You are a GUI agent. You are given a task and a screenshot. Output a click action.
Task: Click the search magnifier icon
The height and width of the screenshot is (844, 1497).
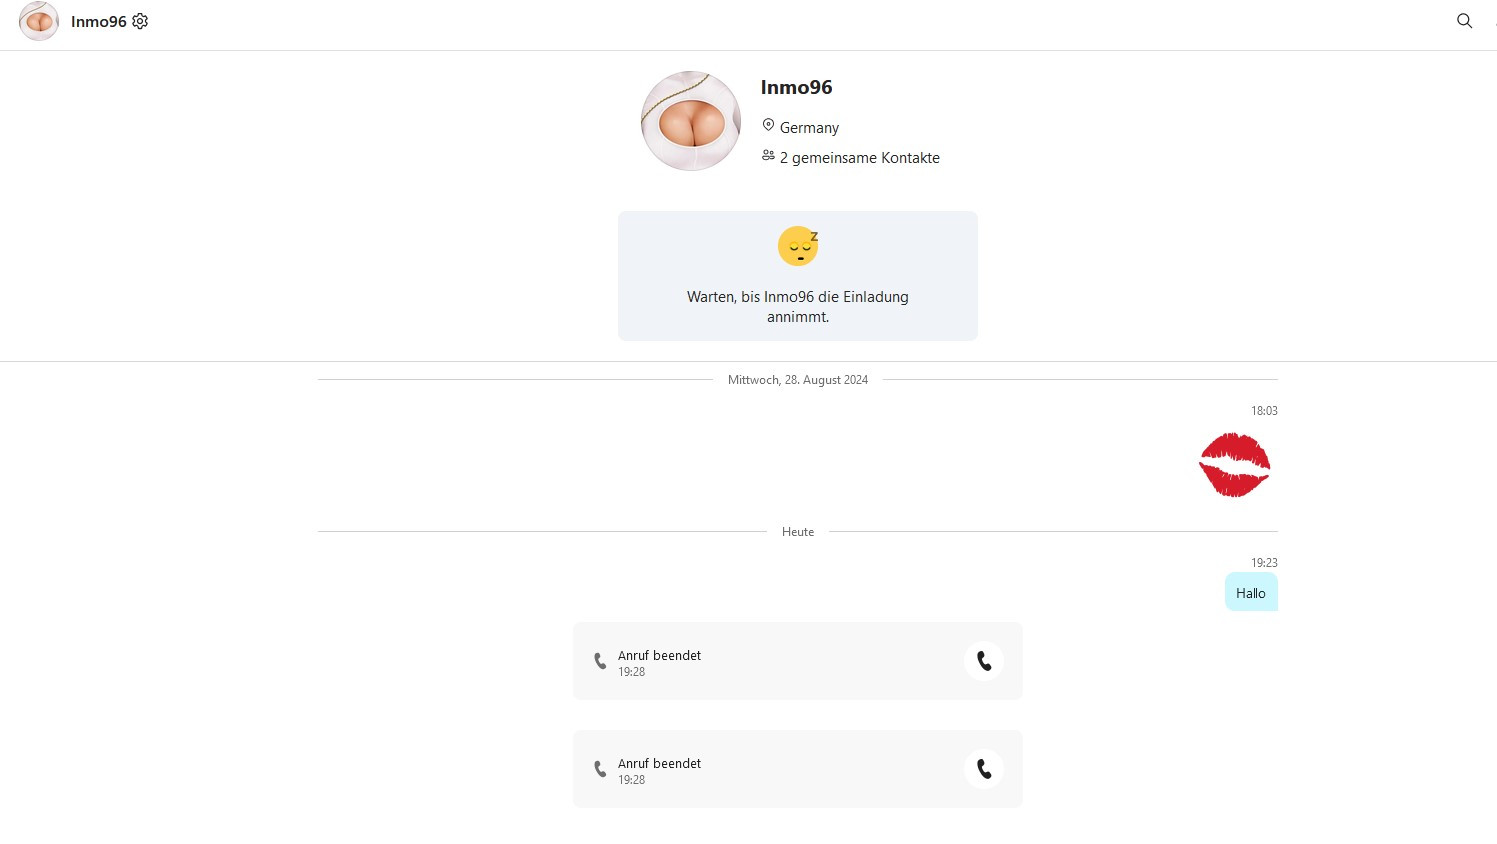[1464, 21]
